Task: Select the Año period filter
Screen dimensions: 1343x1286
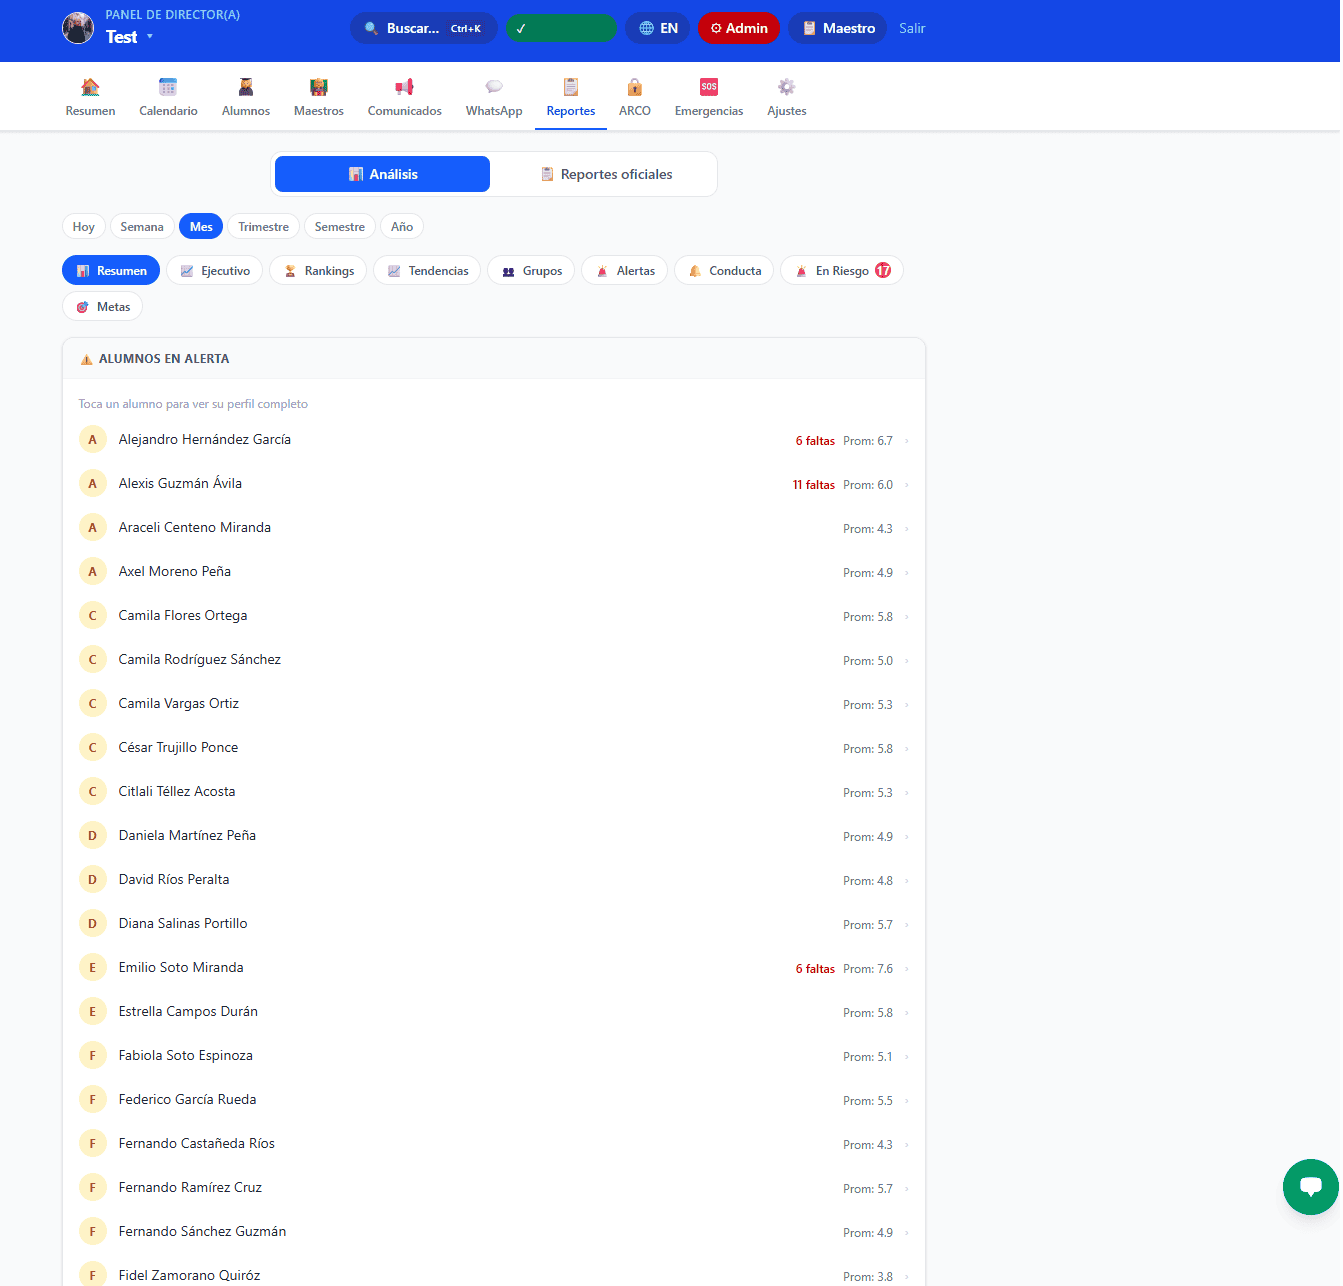Action: click(402, 227)
